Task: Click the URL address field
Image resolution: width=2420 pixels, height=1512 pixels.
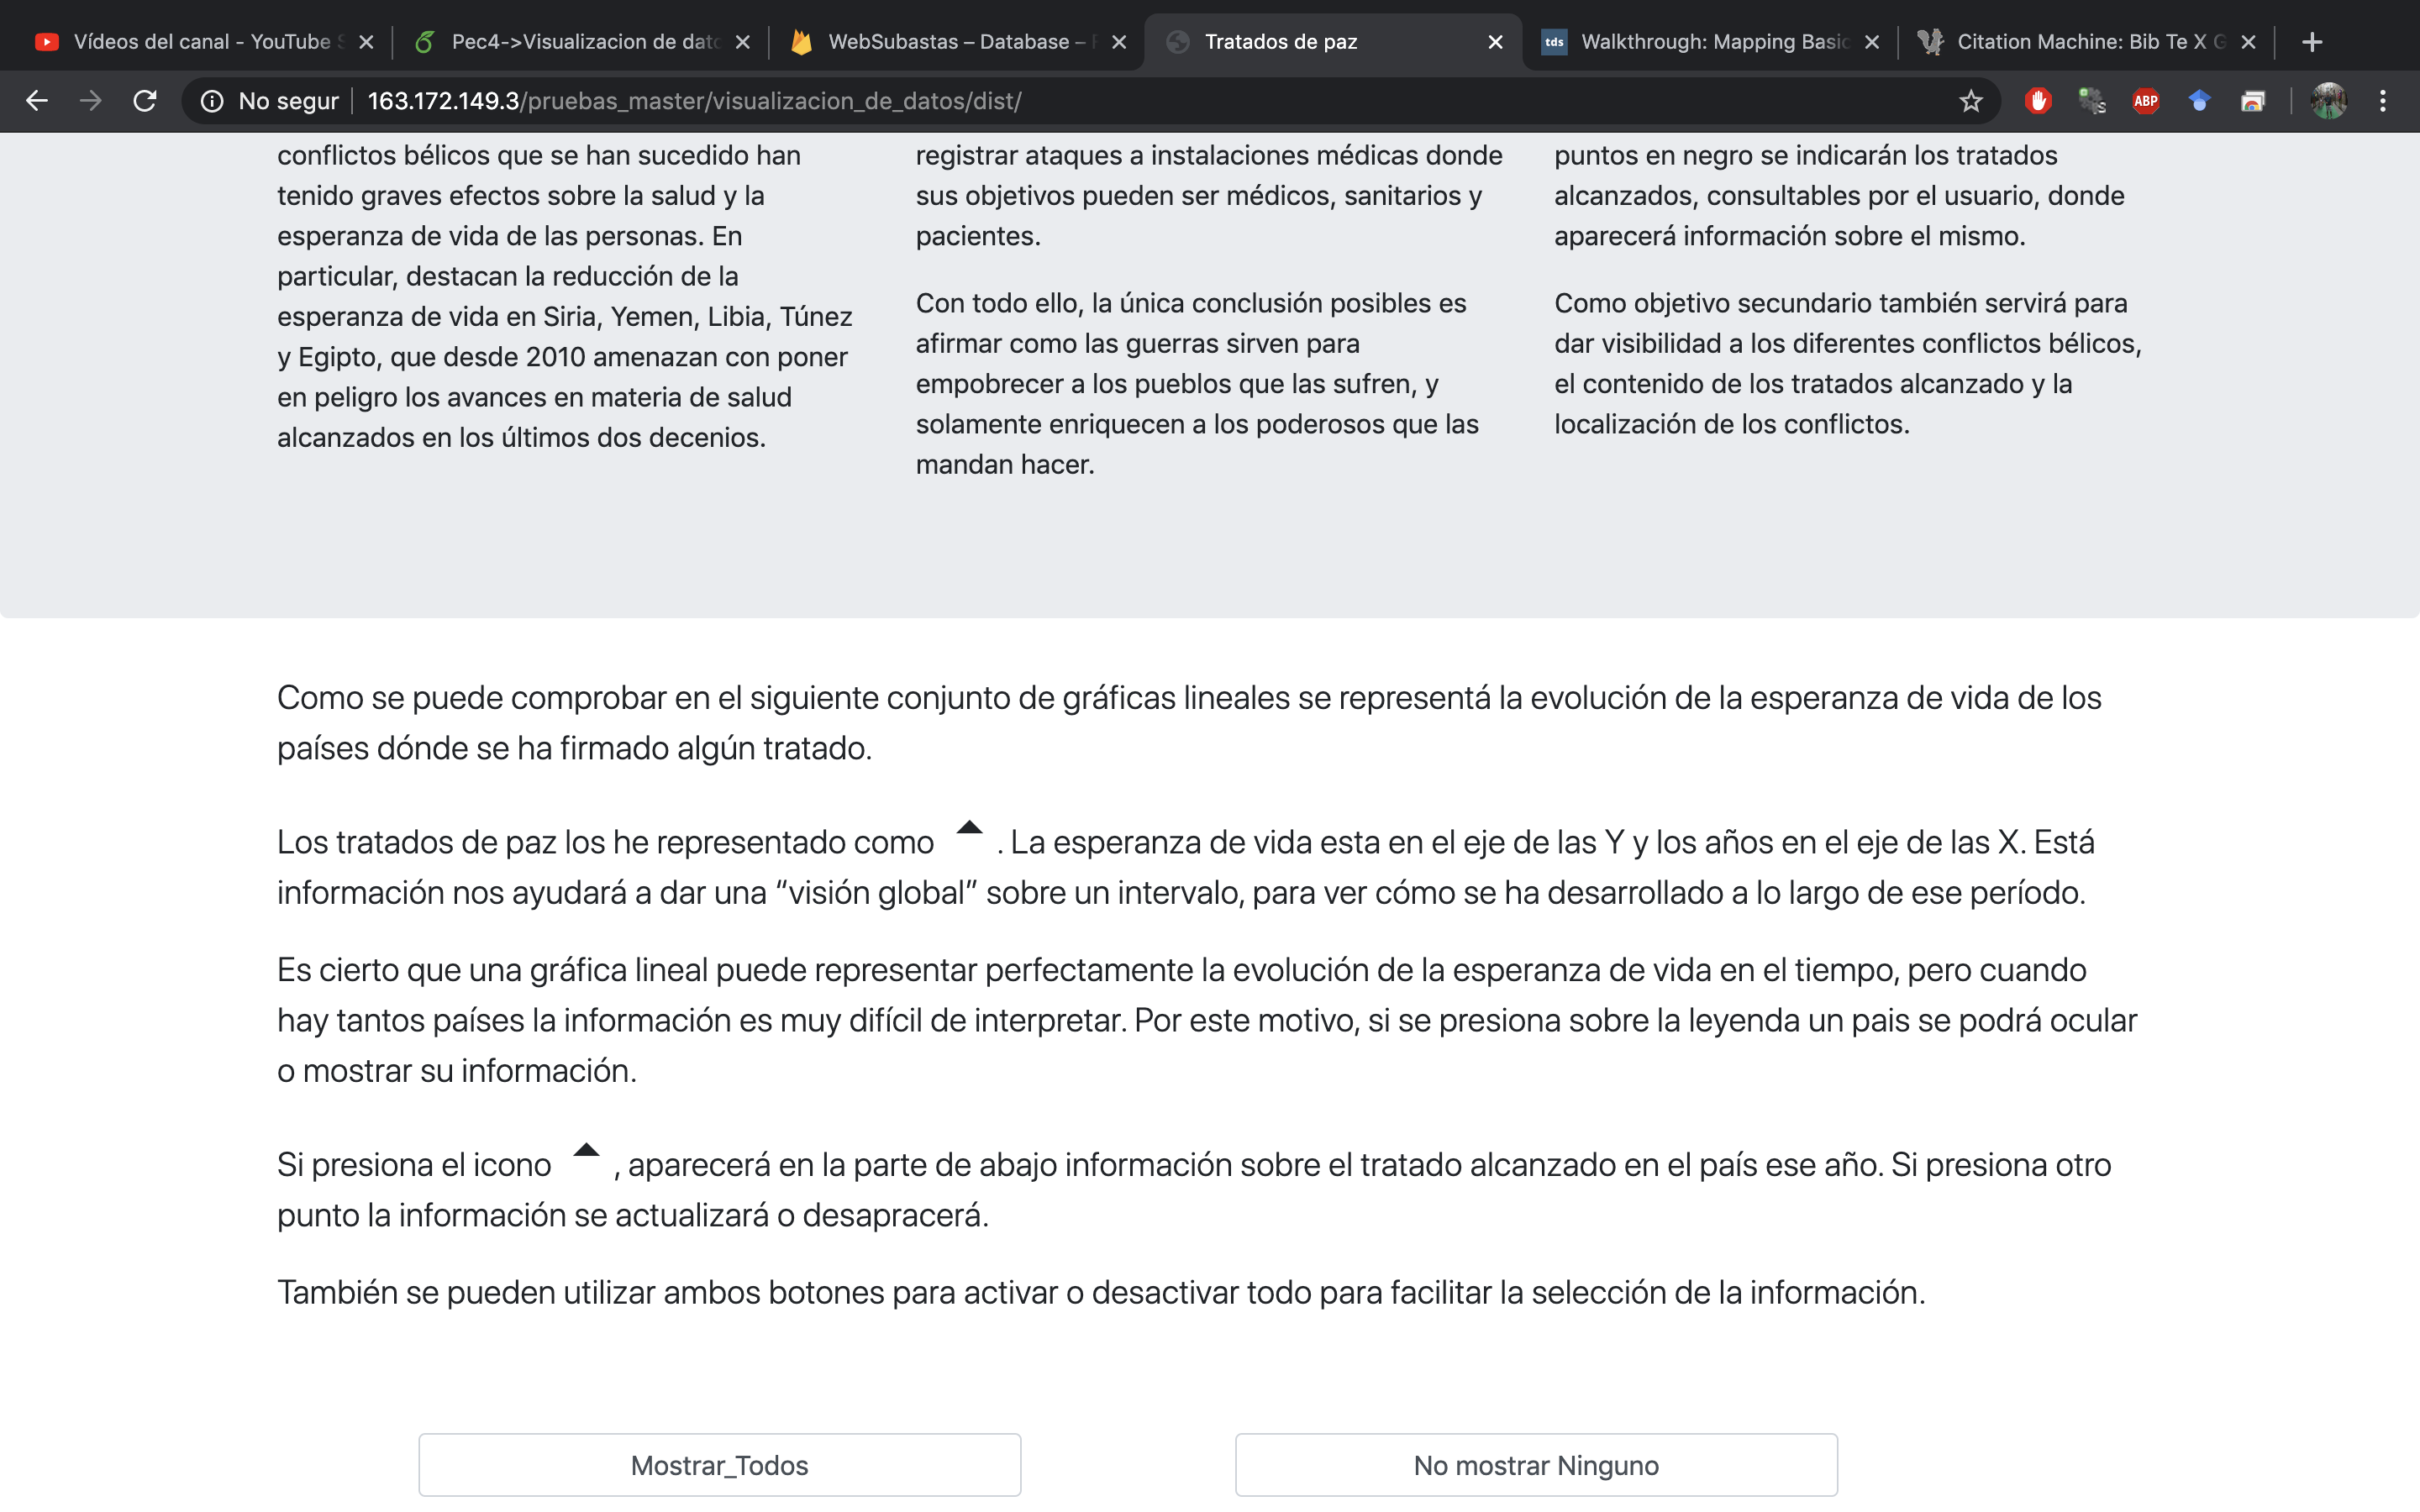Action: (x=1100, y=101)
